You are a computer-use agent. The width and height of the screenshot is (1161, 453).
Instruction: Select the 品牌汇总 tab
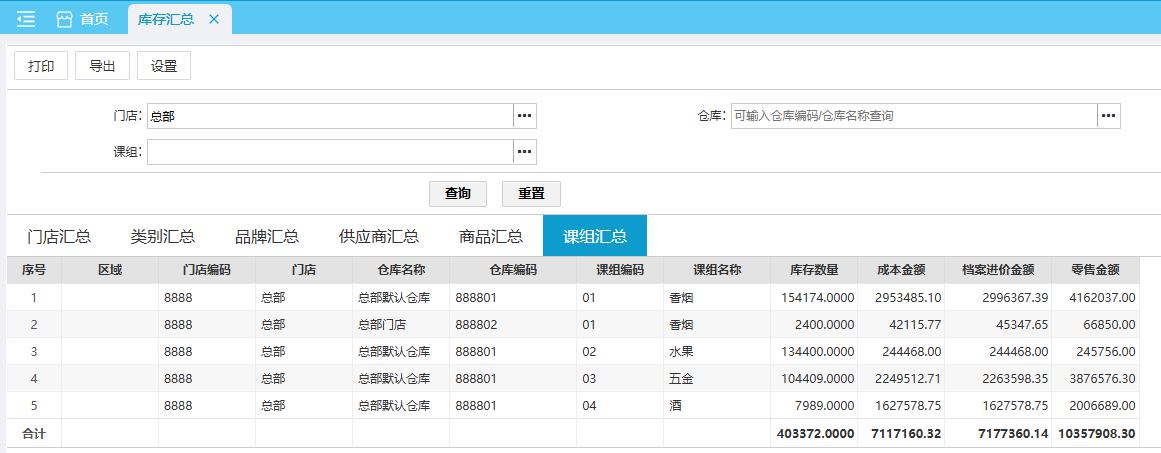[x=267, y=236]
